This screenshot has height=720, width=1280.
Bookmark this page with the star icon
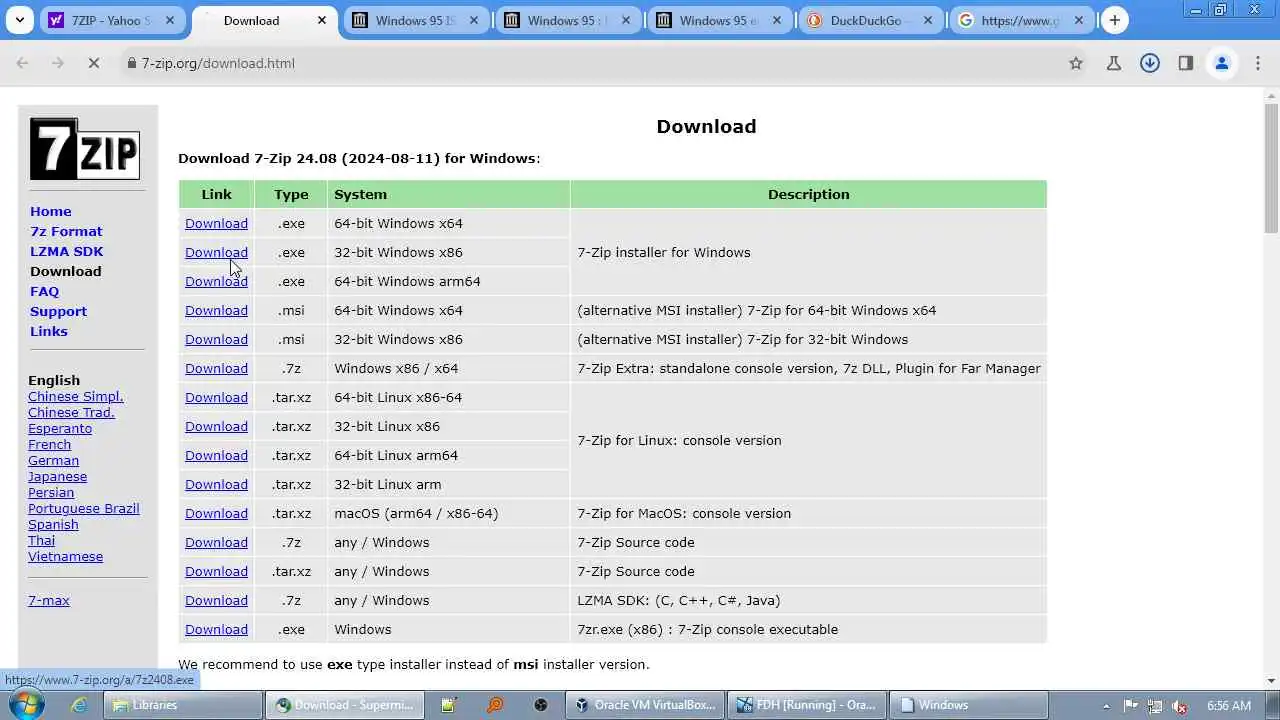[1076, 63]
